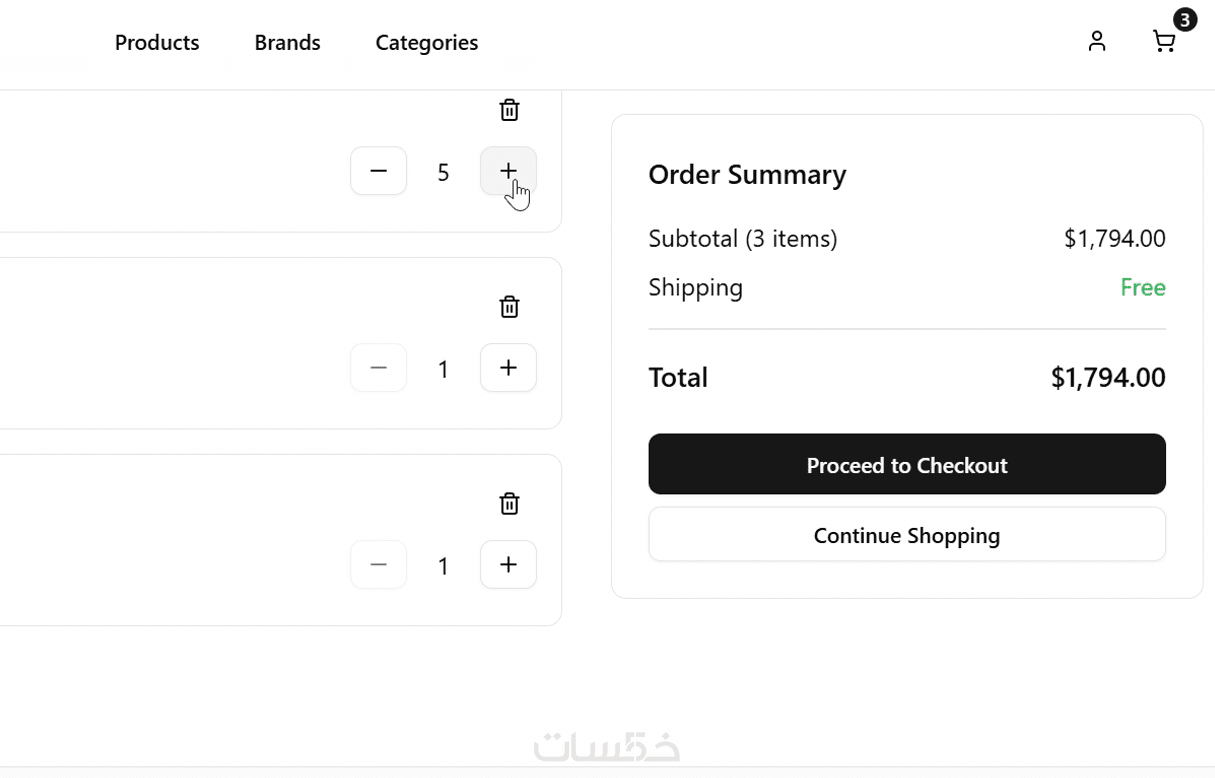
Task: Click the cart badge showing 3
Action: tap(1185, 20)
